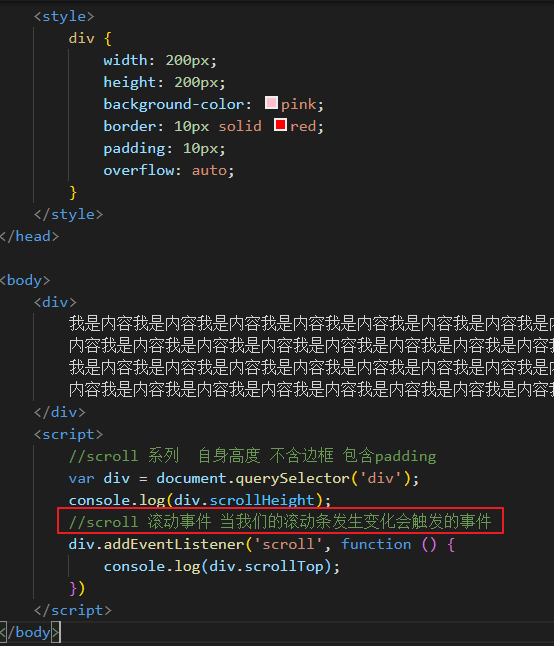
Task: Click the word 'solid' in border value
Action: coord(240,126)
